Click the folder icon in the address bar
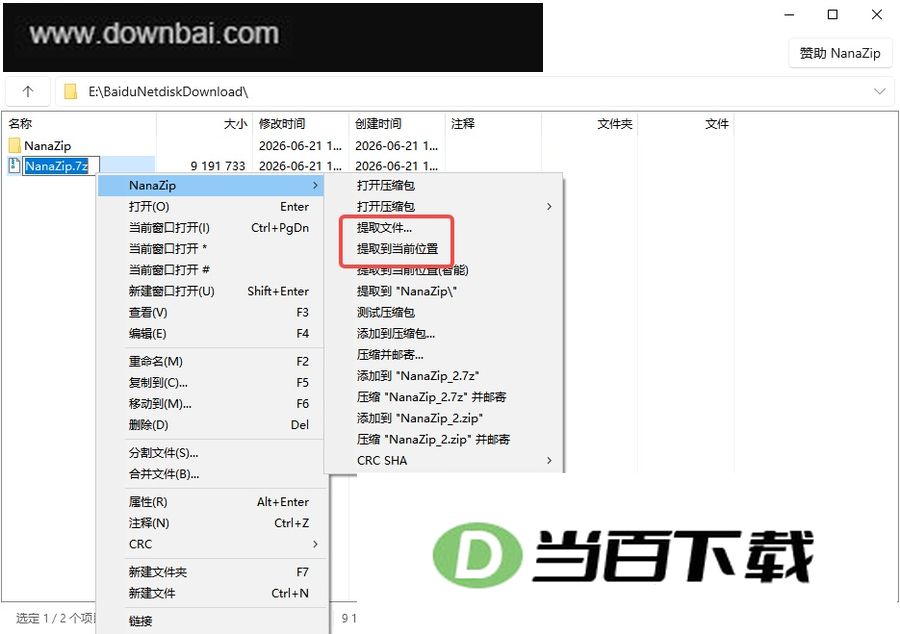 (x=70, y=91)
